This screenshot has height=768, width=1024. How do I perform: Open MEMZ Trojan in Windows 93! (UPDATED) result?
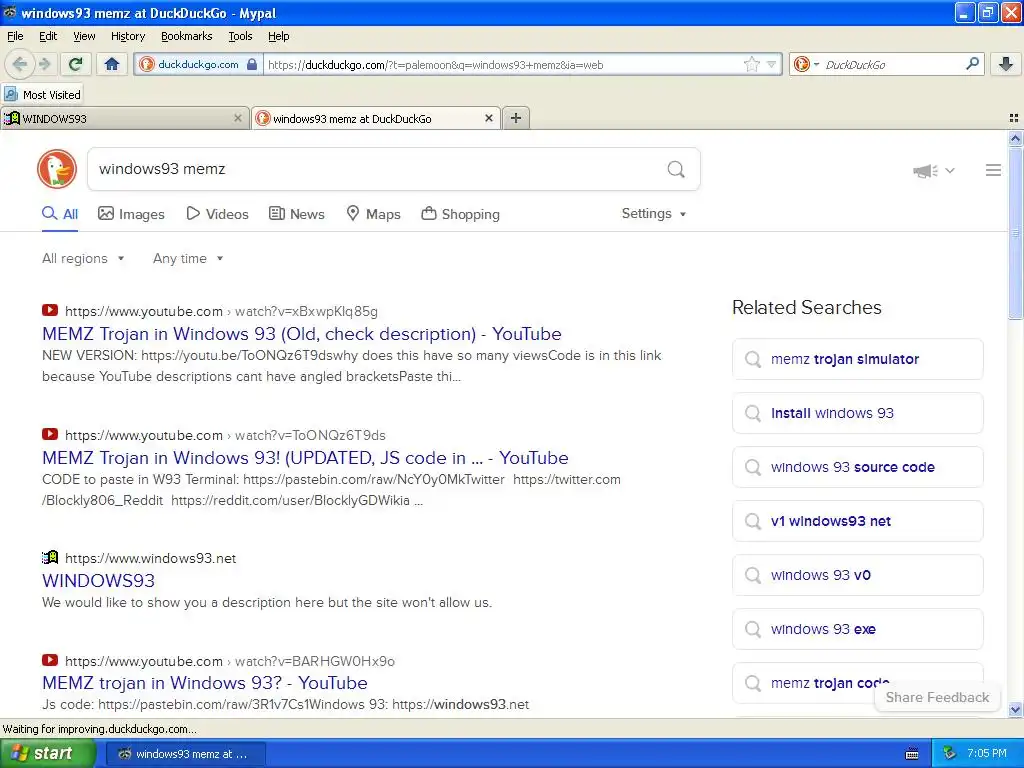[x=305, y=458]
